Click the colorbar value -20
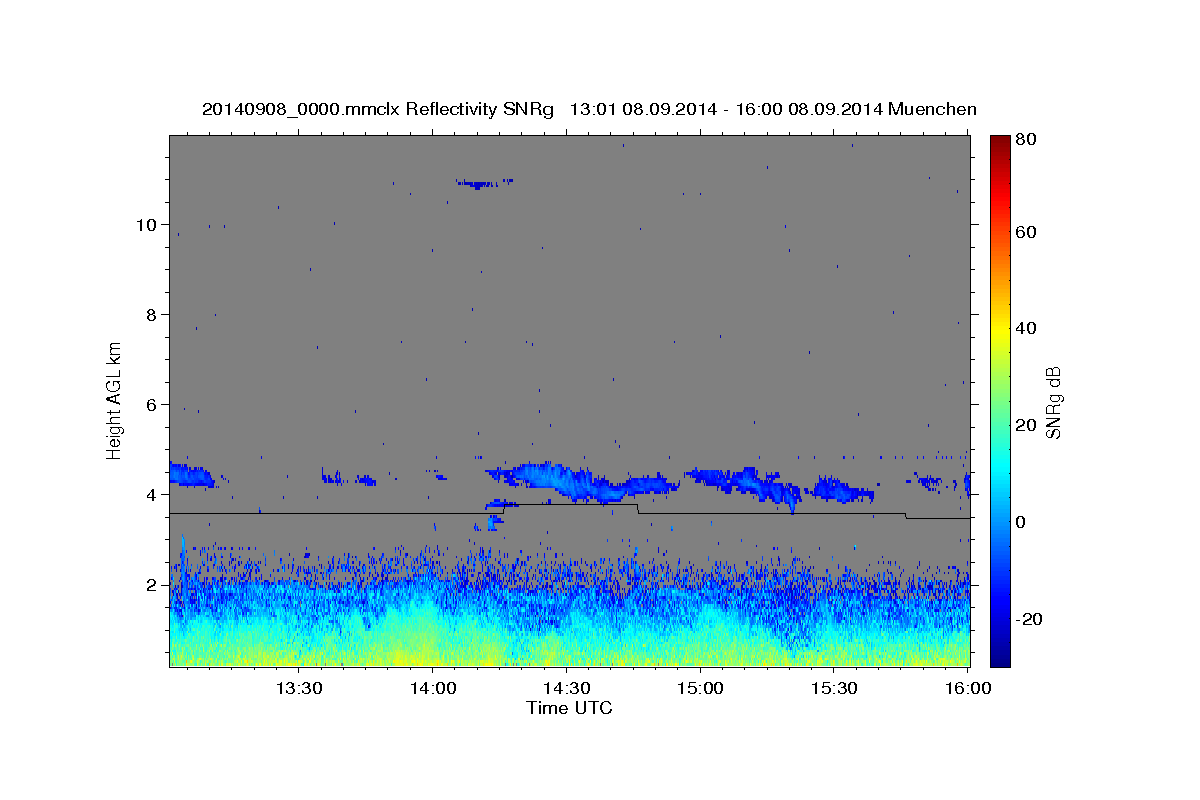This screenshot has width=1200, height=800. pos(1029,619)
